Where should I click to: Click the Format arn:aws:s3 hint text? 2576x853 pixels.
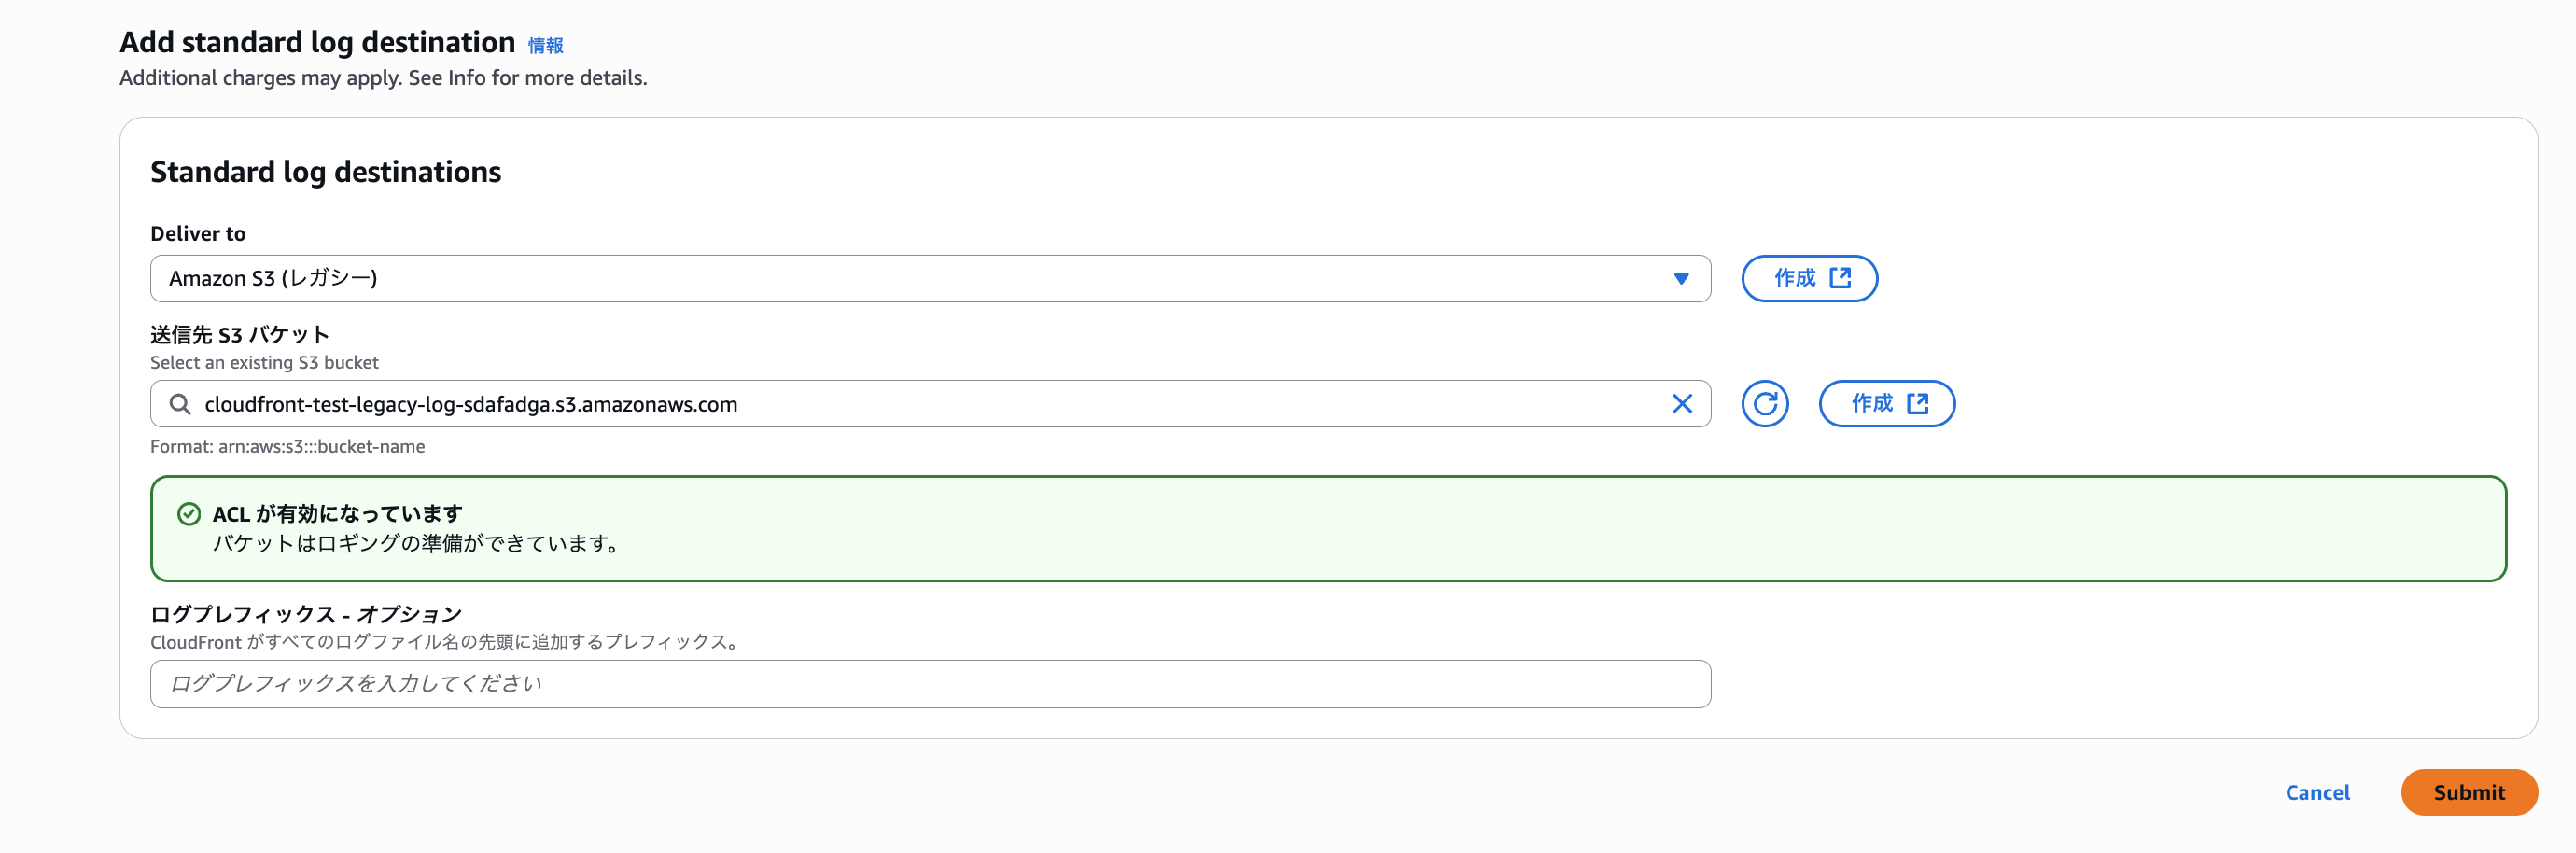point(288,447)
